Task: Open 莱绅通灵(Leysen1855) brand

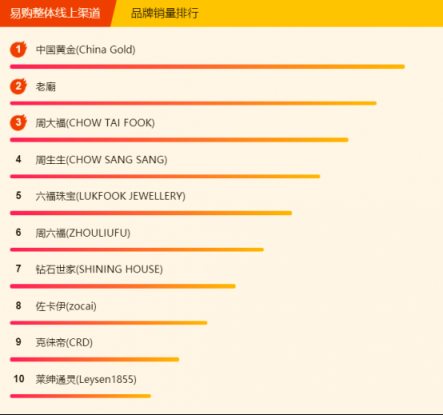Action: click(x=86, y=379)
